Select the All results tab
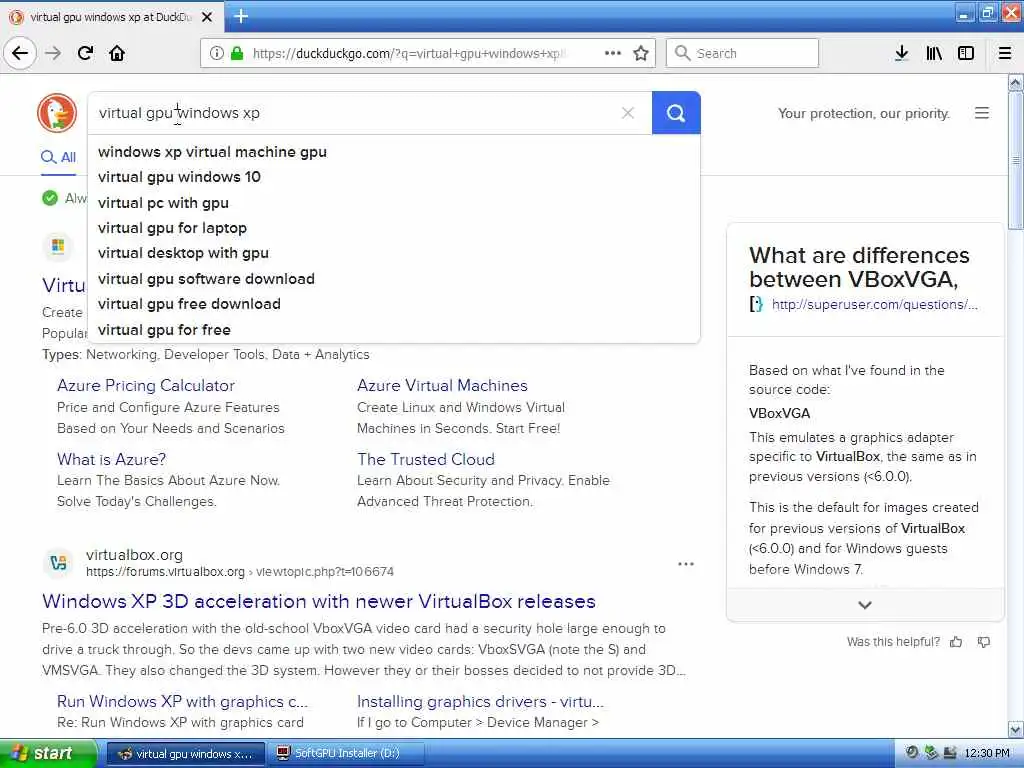This screenshot has height=768, width=1024. point(59,157)
